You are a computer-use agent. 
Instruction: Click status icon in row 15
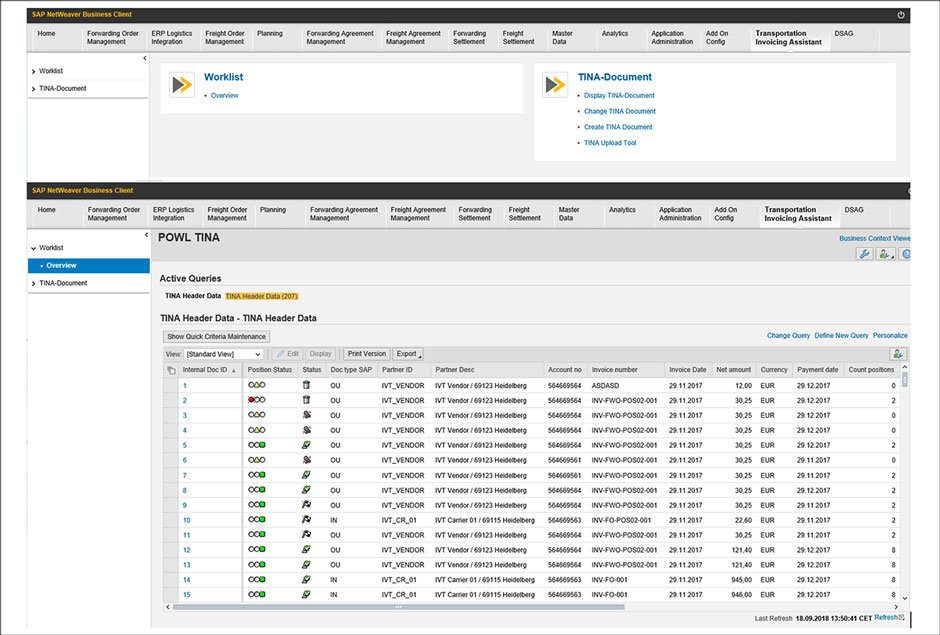[x=306, y=594]
